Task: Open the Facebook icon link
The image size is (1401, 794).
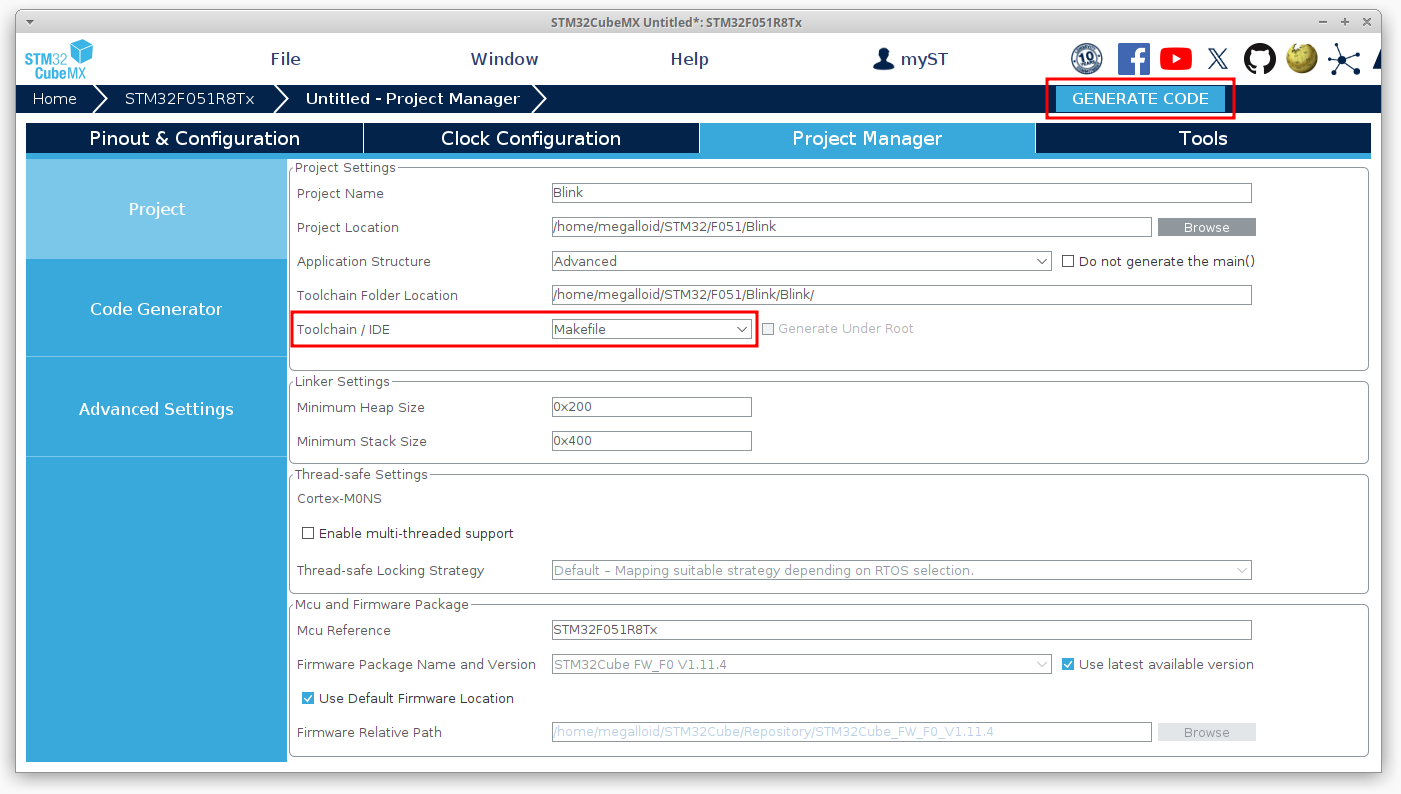Action: point(1133,59)
